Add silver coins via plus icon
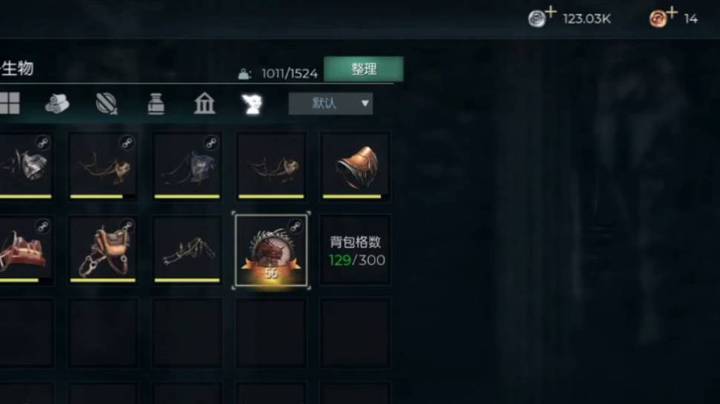The width and height of the screenshot is (720, 404). [x=551, y=12]
